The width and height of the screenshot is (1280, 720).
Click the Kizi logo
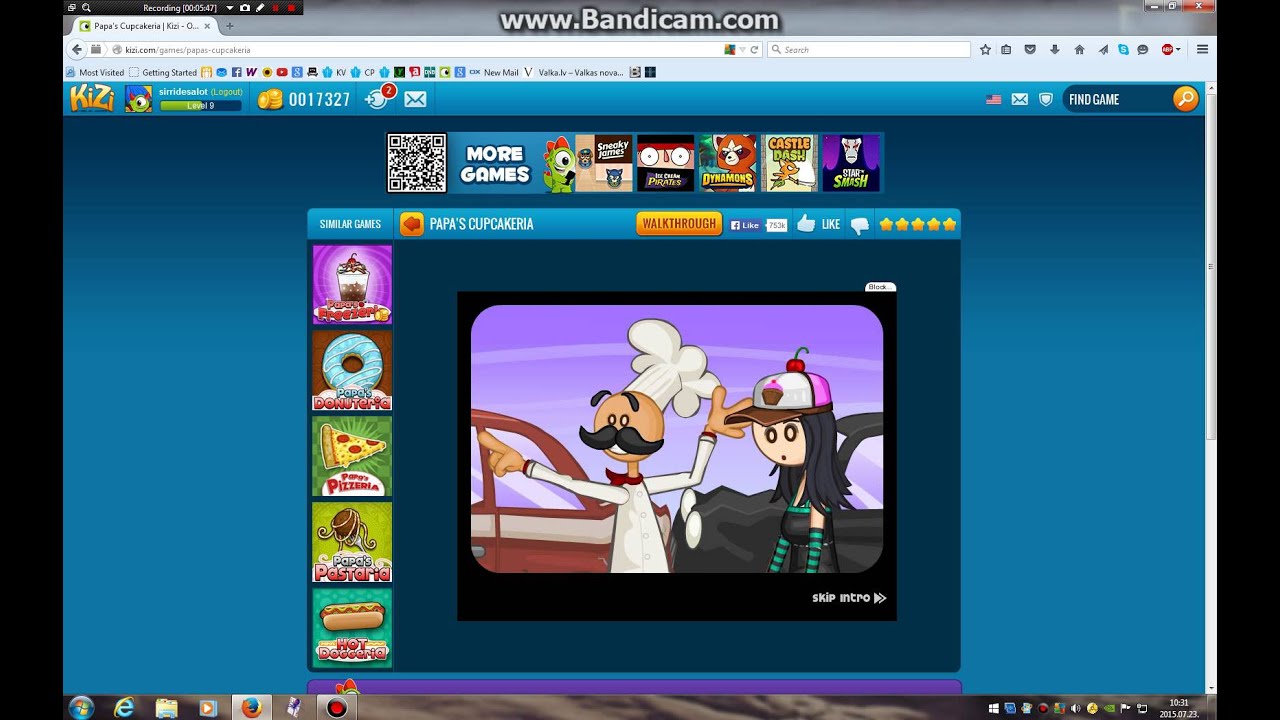coord(92,98)
